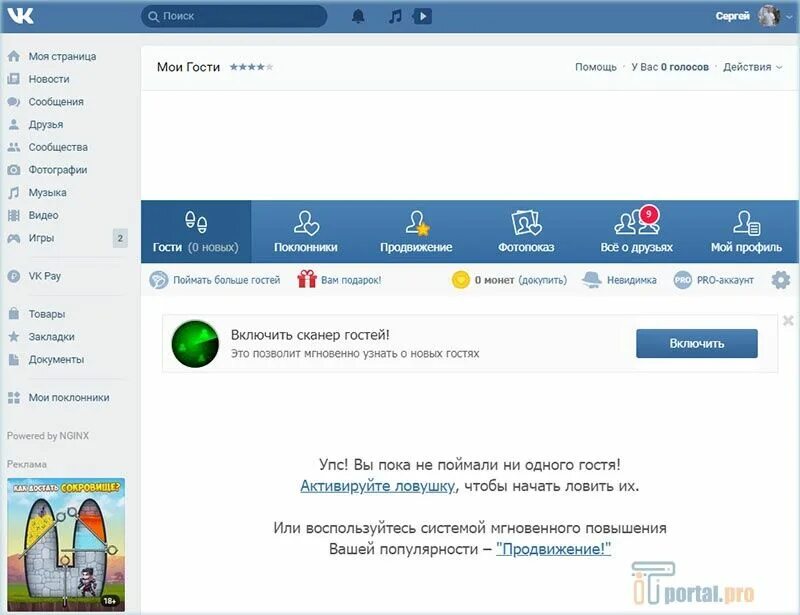Switch to the Фотопоказ tab
800x615 pixels.
pyautogui.click(x=526, y=232)
